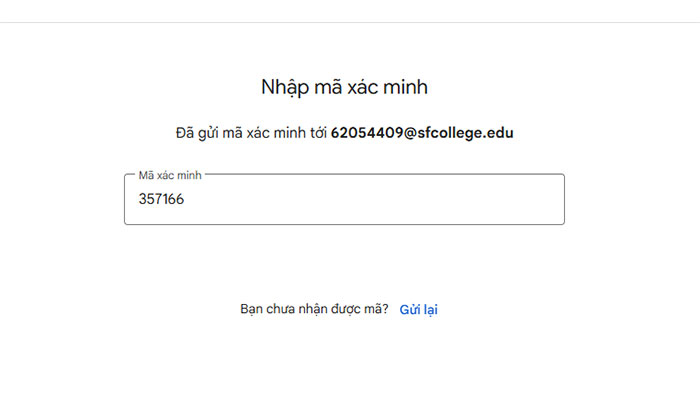Place cursor right after 357166
This screenshot has width=700, height=406.
[186, 199]
